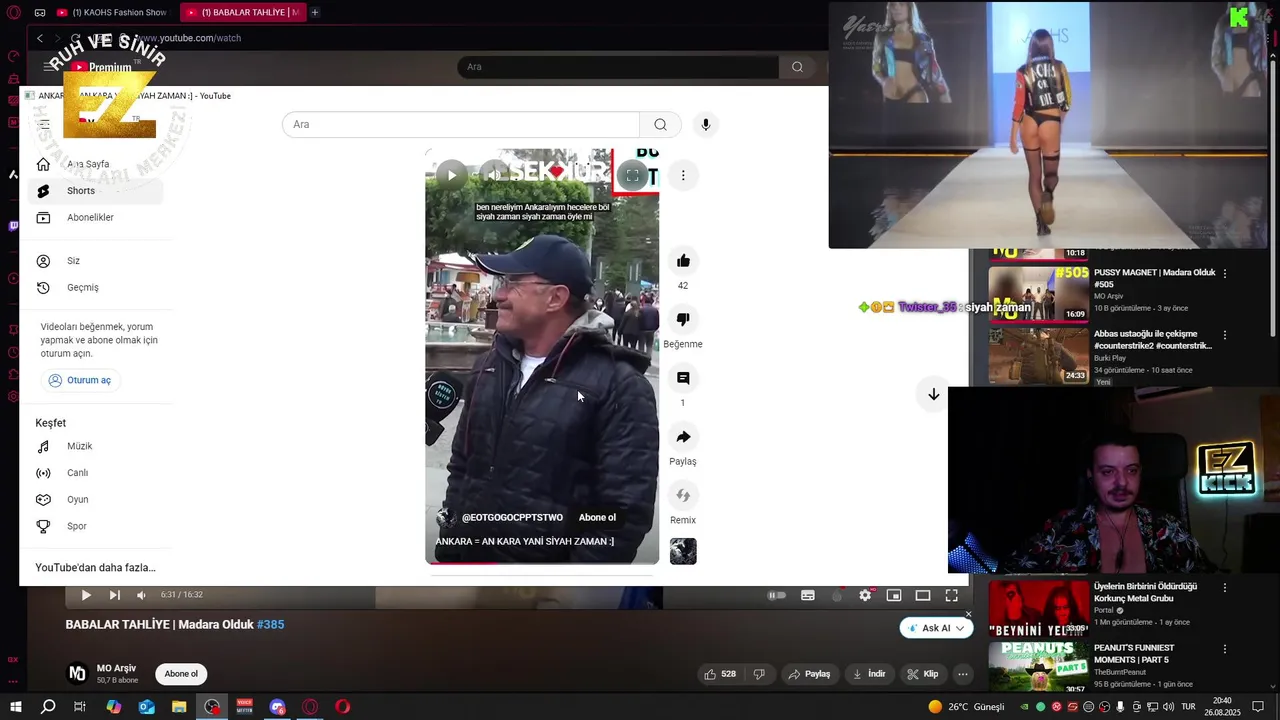
Task: Focus the Ara search field in Shorts window
Action: click(461, 124)
